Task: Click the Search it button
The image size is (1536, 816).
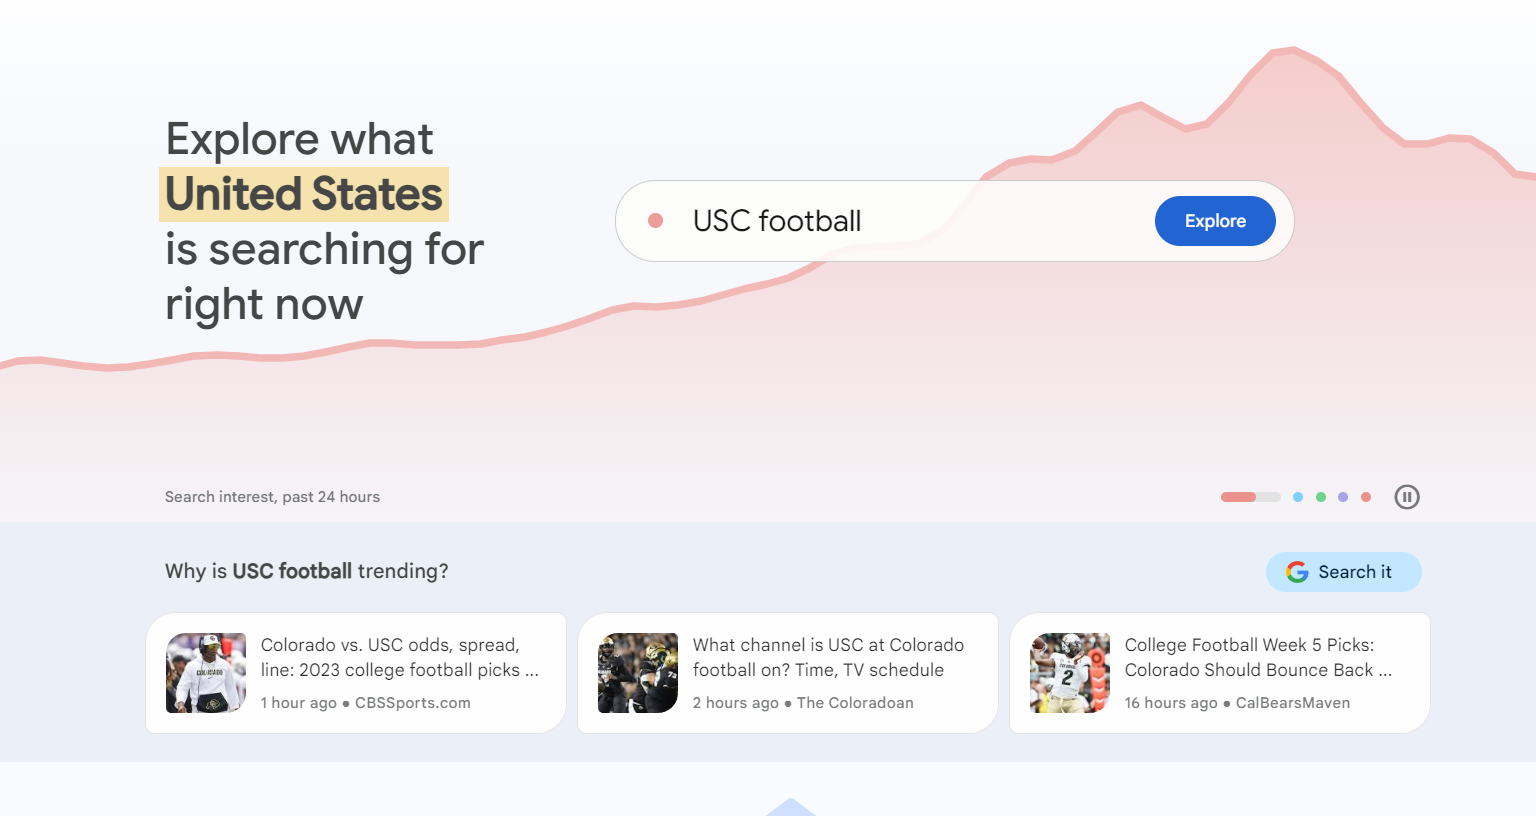Action: (x=1343, y=572)
